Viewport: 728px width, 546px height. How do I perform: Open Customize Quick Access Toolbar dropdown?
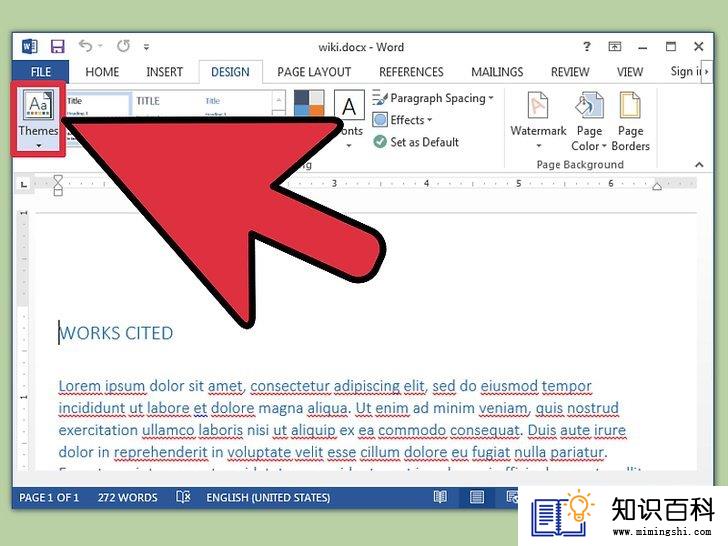tap(146, 47)
